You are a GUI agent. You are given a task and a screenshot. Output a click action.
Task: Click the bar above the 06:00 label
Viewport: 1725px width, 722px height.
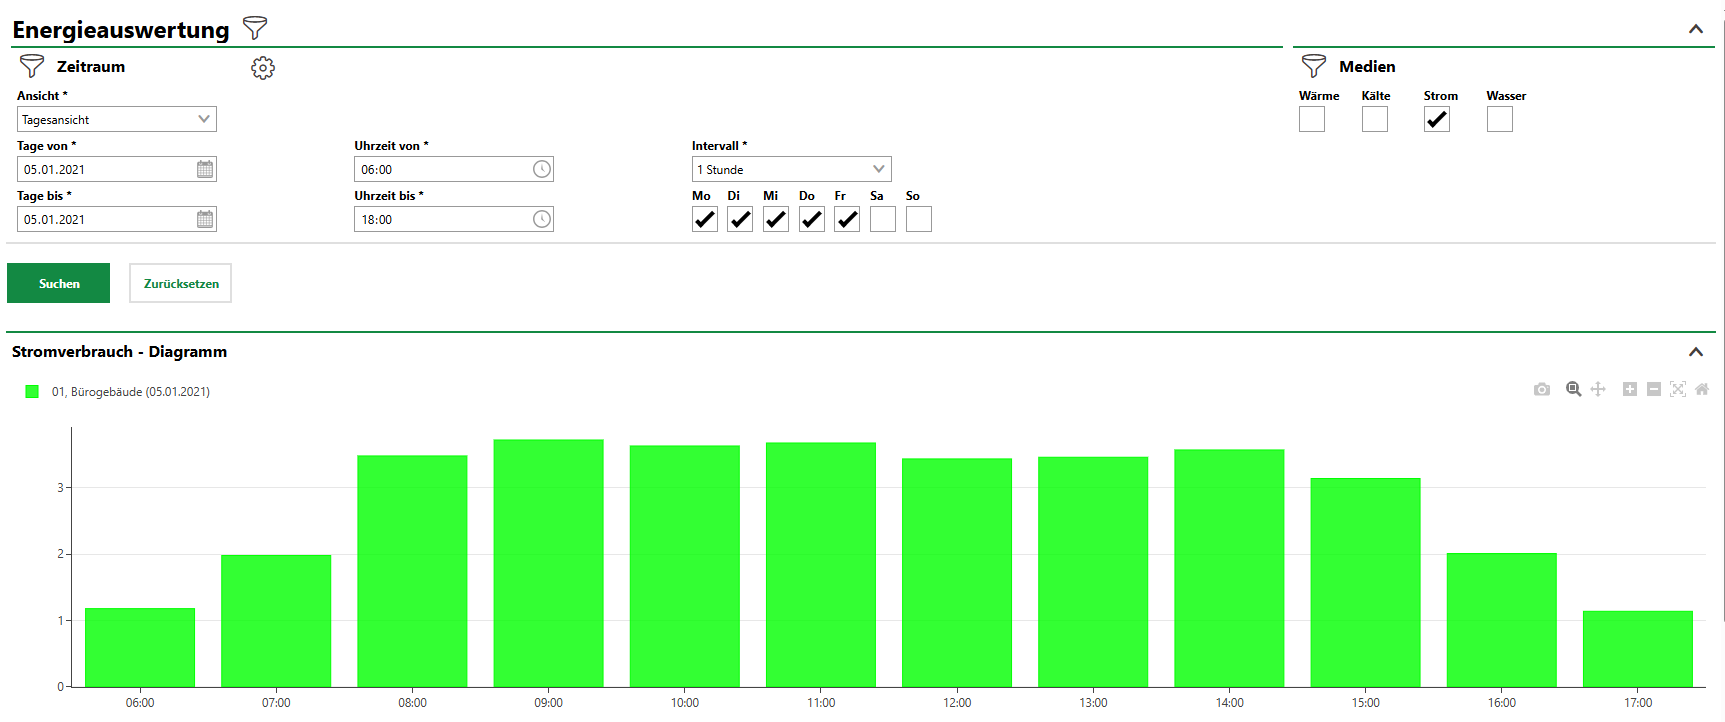click(140, 648)
